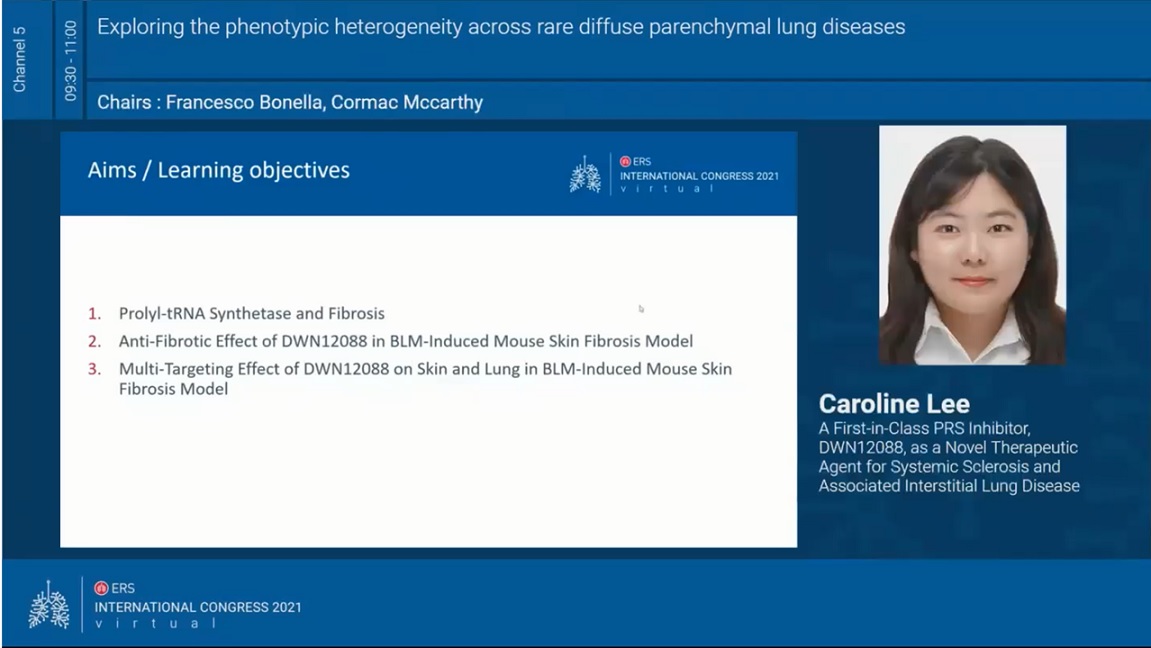The height and width of the screenshot is (648, 1151).
Task: Click the red number 3 list marker
Action: (94, 369)
